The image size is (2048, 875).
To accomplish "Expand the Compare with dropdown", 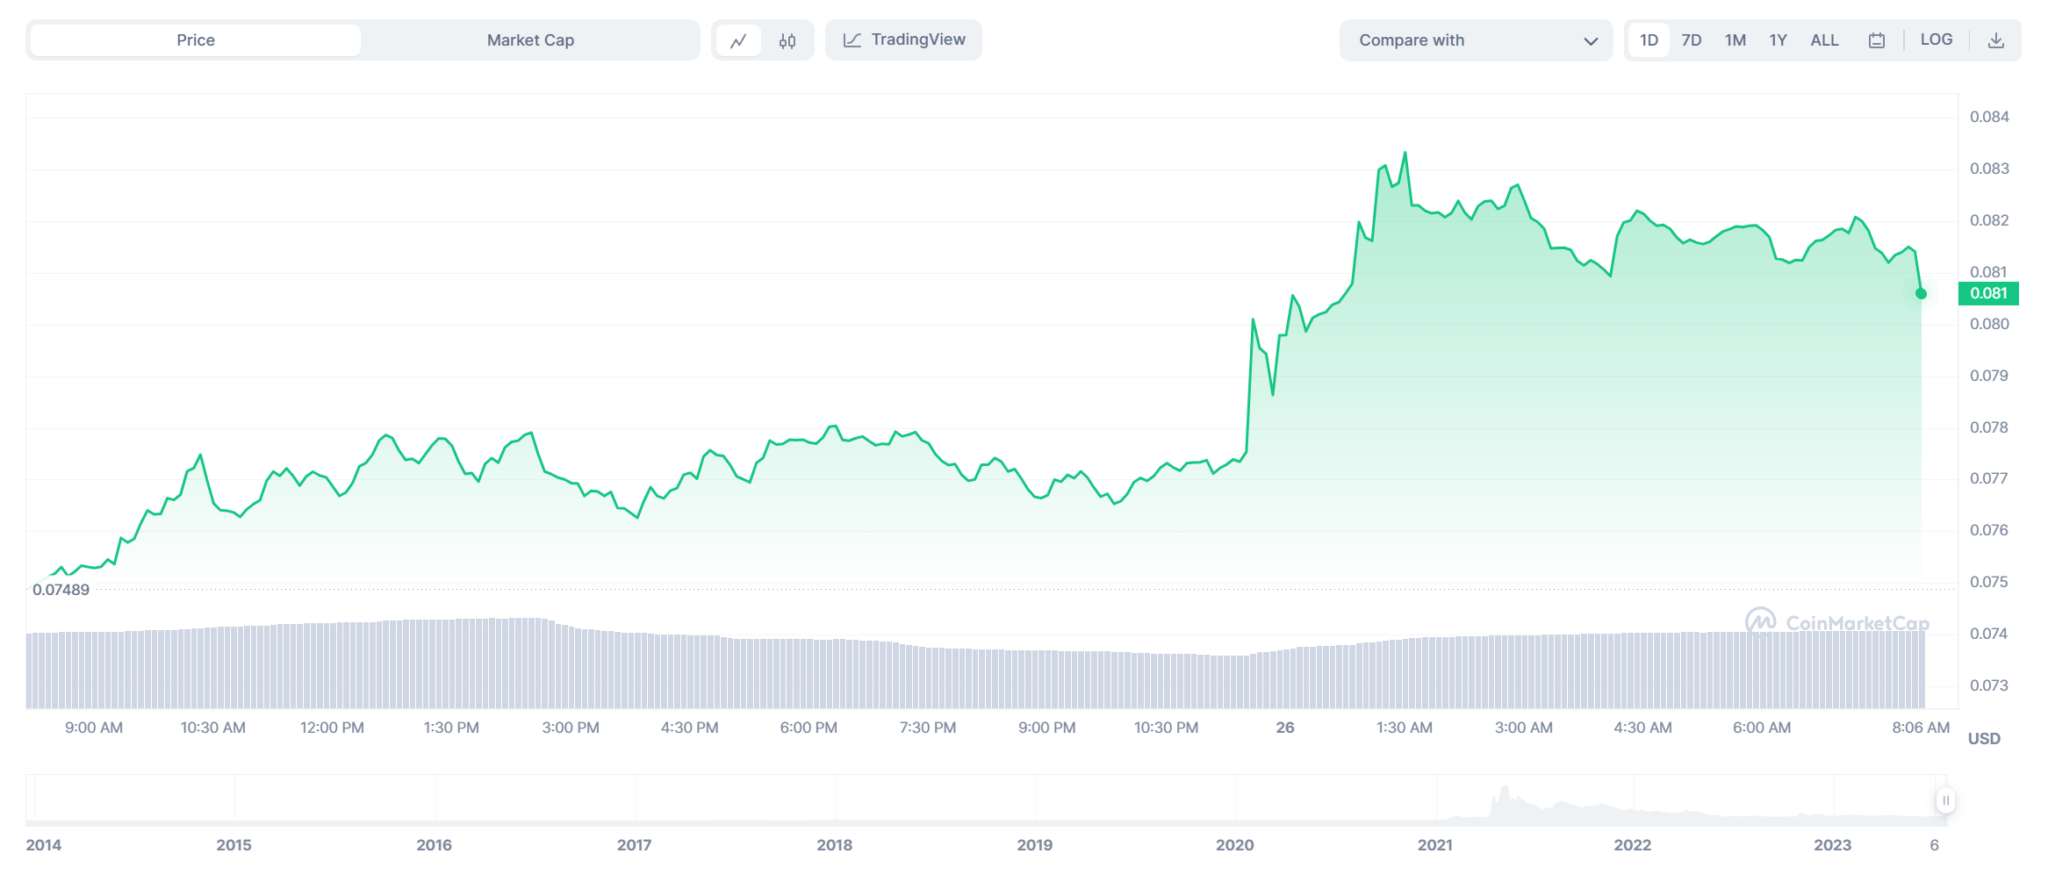I will tap(1476, 41).
